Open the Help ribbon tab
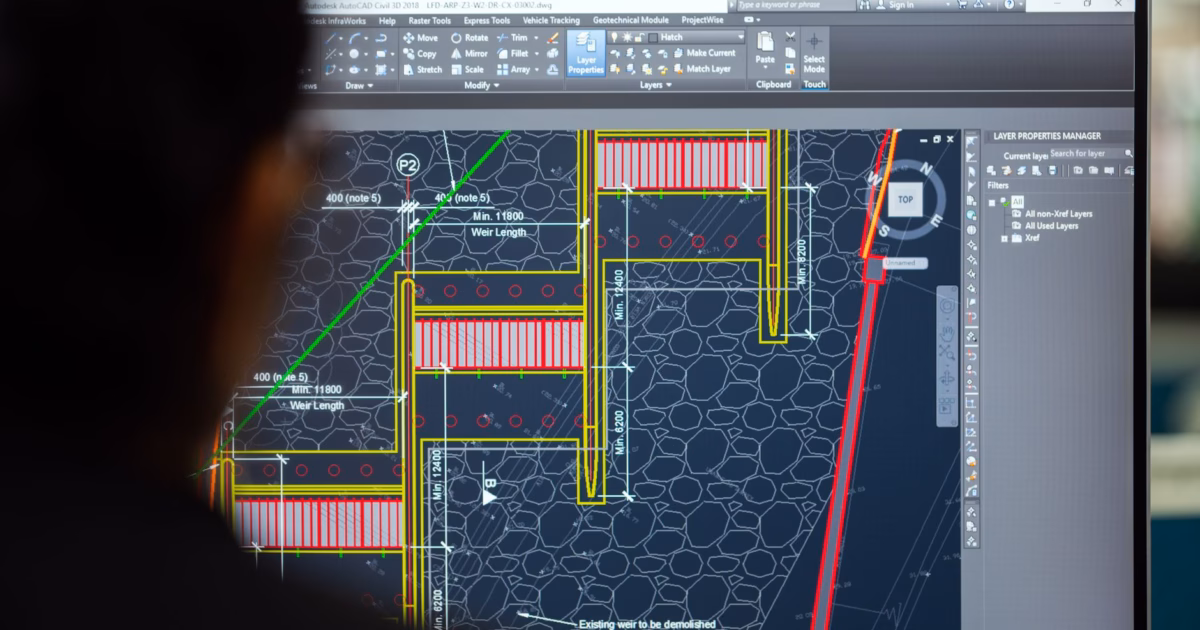 pos(387,20)
